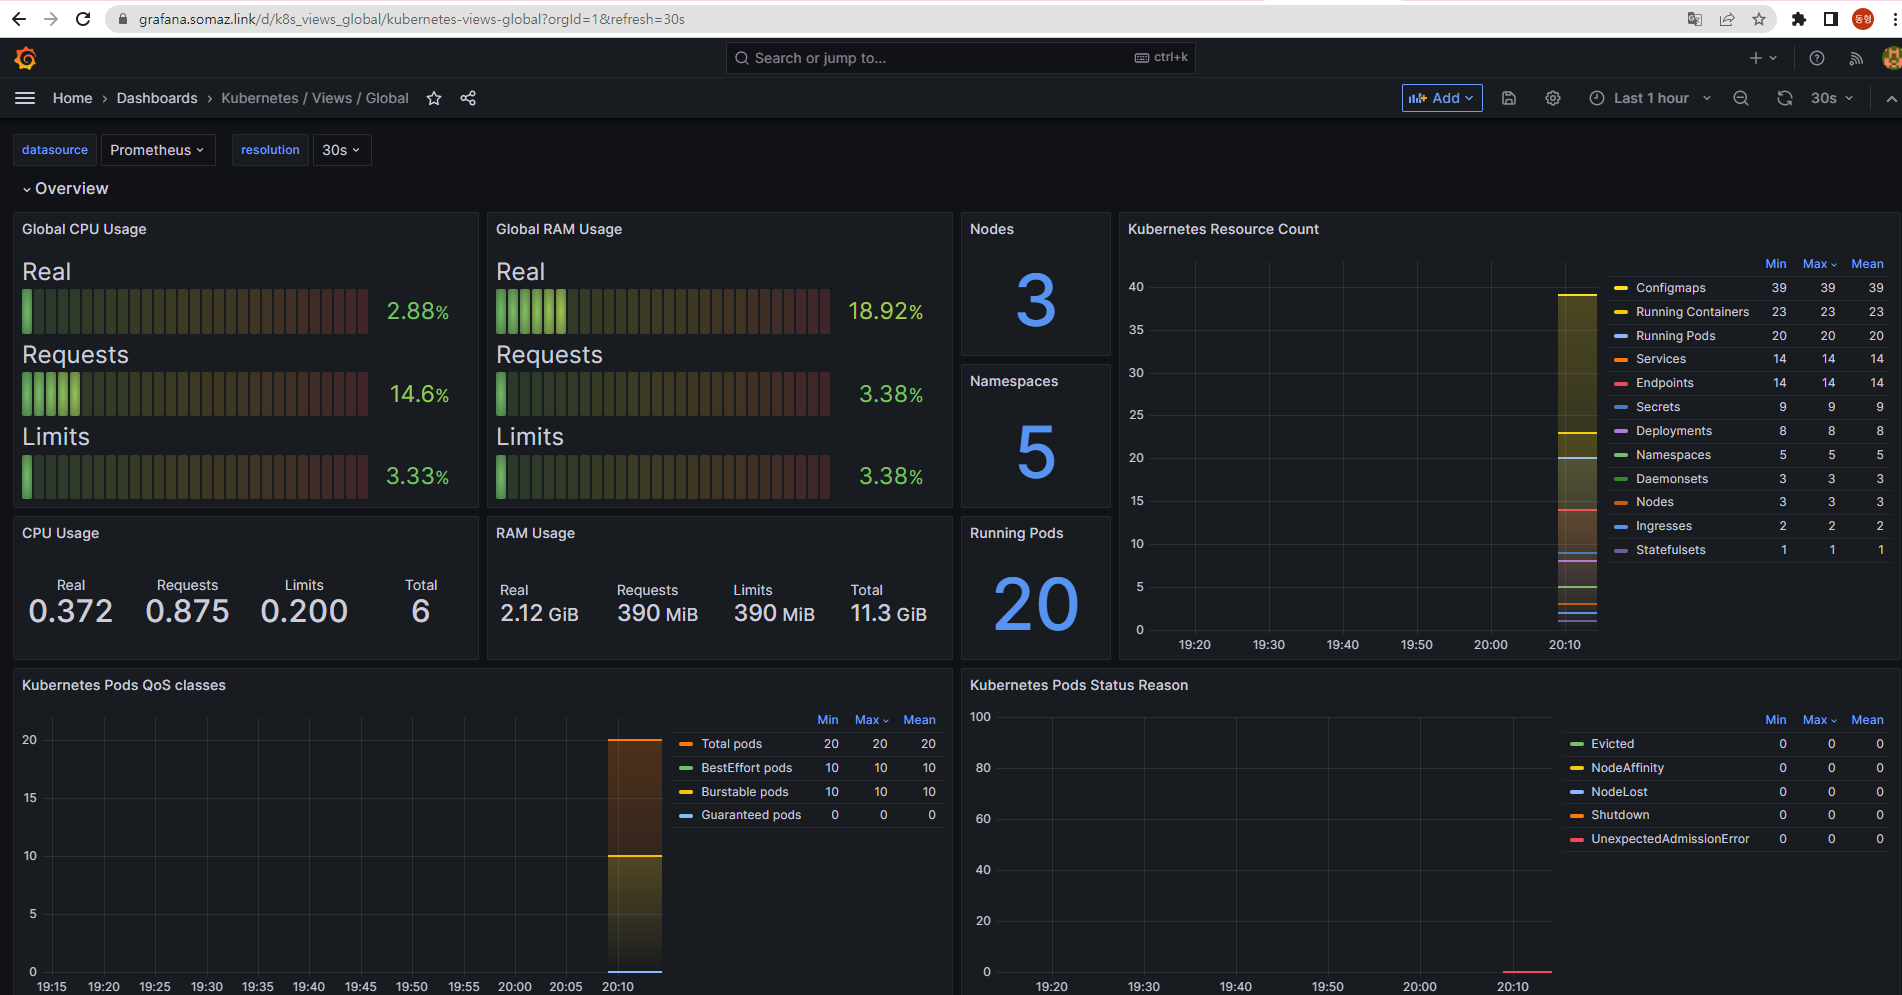The height and width of the screenshot is (995, 1902).
Task: Bookmark this page with the star
Action: [1759, 19]
